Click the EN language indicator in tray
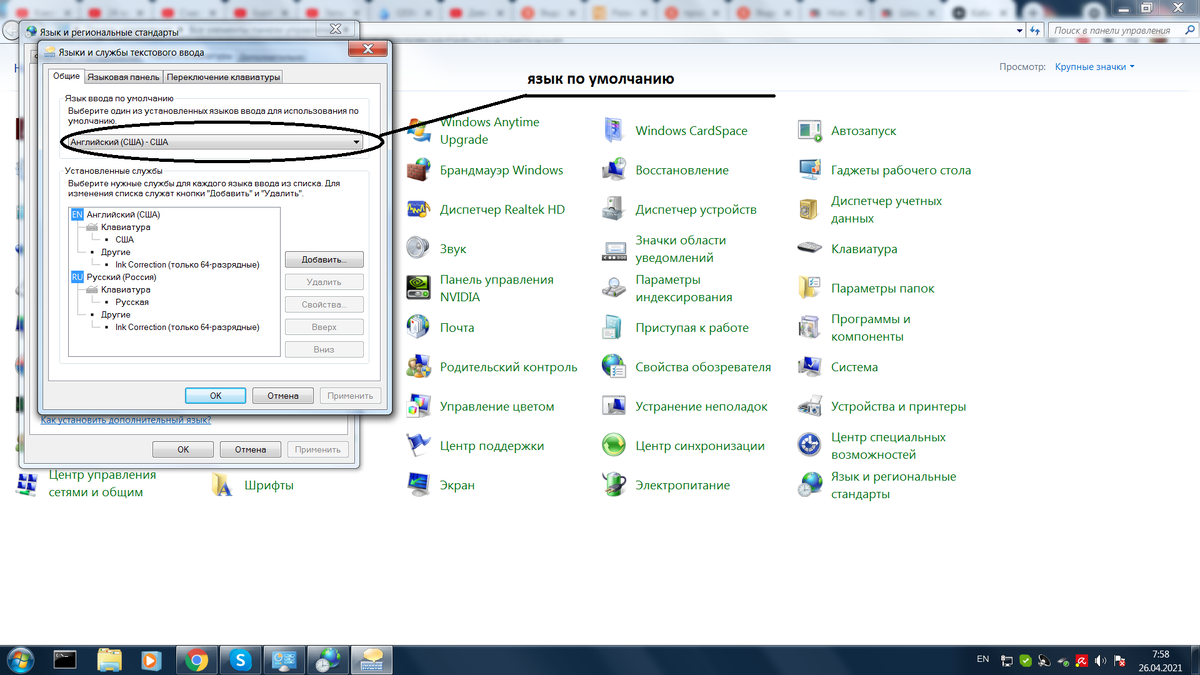 (x=982, y=659)
